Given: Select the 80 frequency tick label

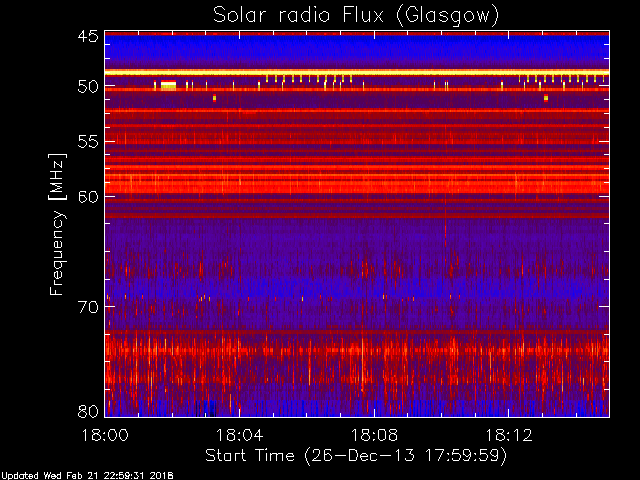Looking at the screenshot, I should pos(88,411).
